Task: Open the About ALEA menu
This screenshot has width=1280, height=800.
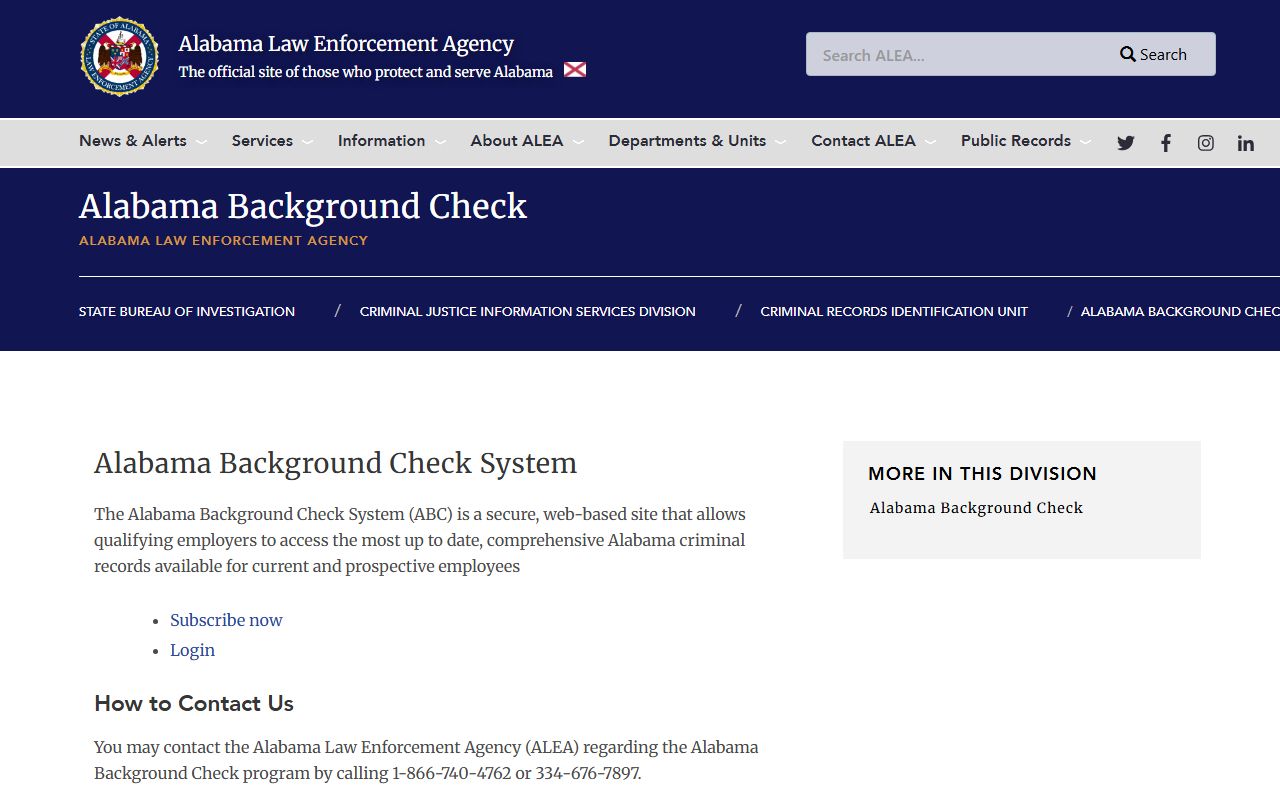Action: click(x=517, y=141)
